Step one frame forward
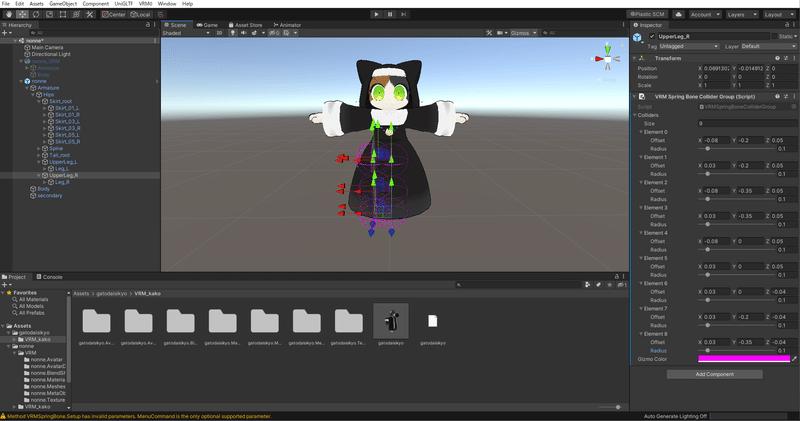 tap(404, 14)
